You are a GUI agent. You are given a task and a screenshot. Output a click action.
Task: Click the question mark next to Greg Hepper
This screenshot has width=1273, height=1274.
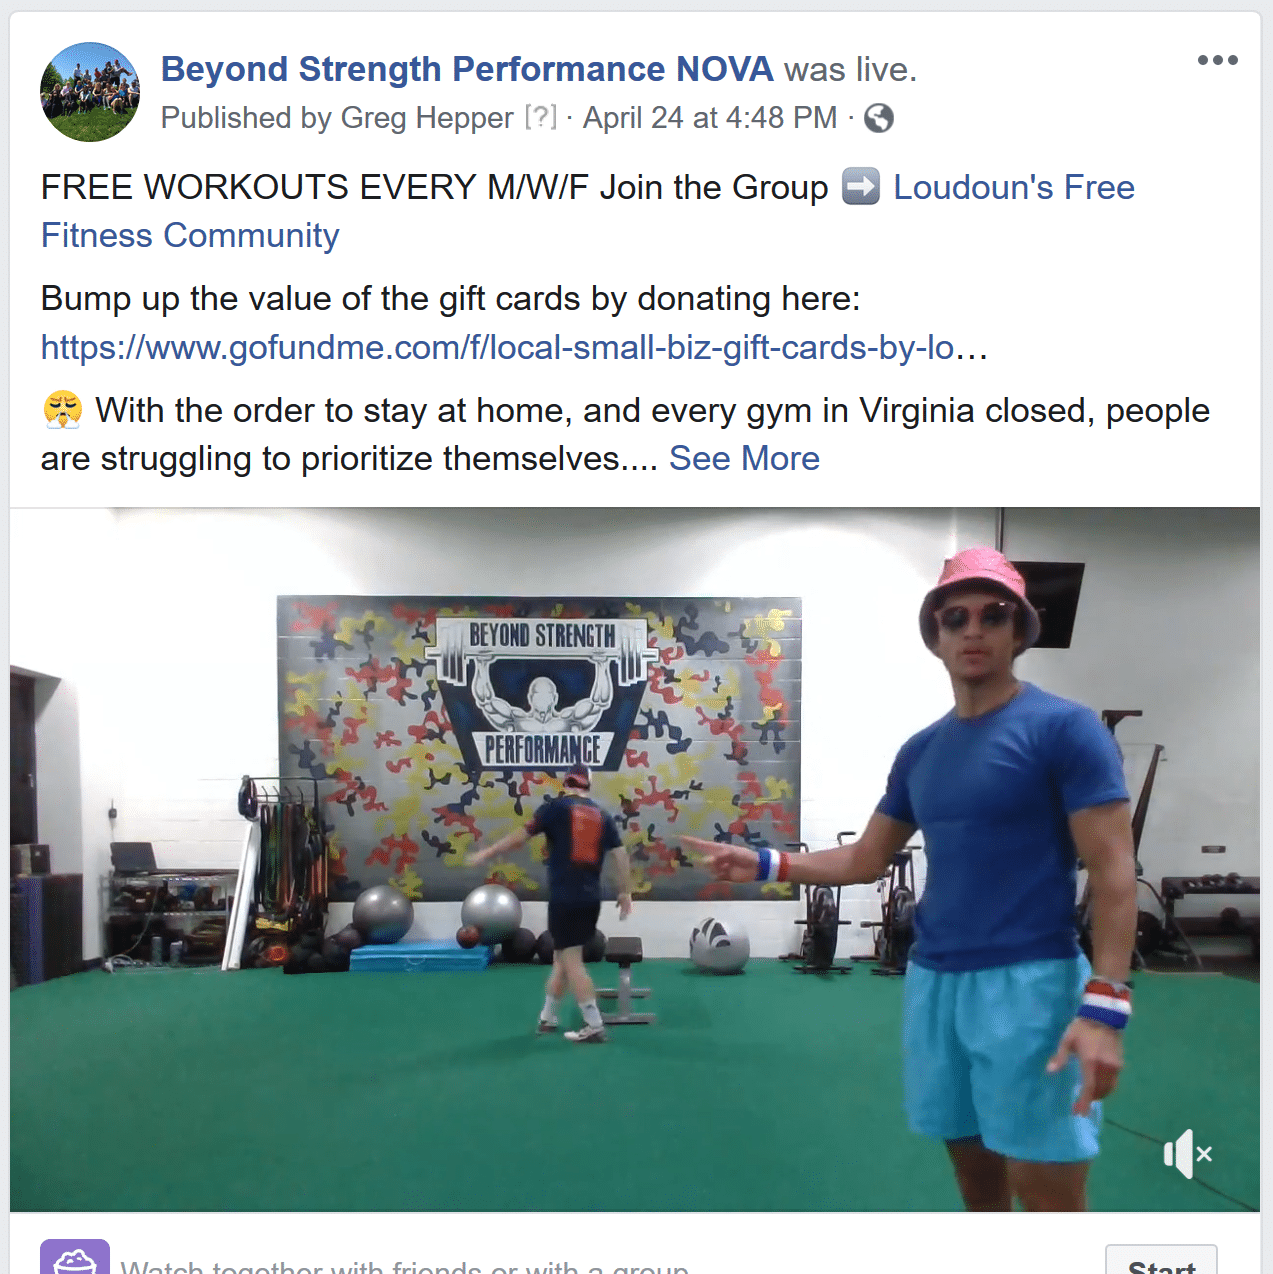point(541,117)
